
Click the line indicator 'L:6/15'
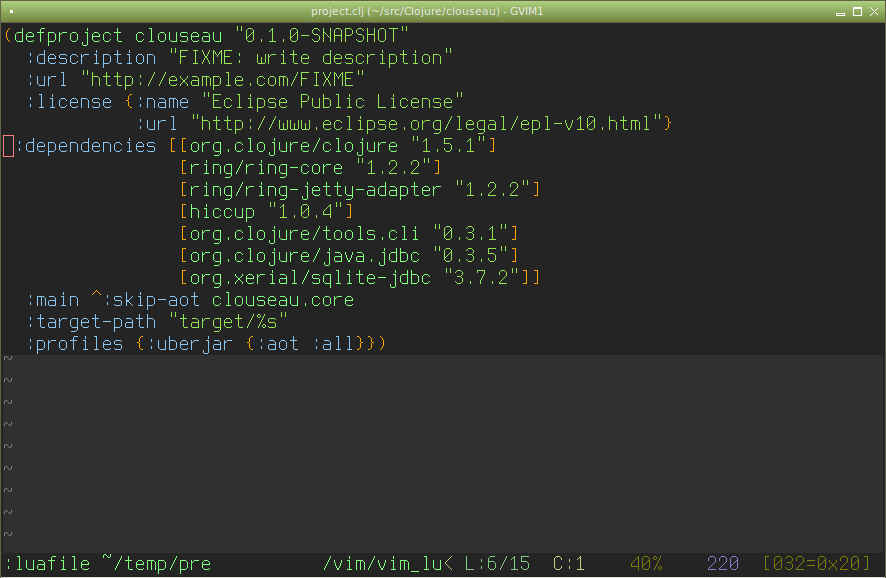[497, 564]
